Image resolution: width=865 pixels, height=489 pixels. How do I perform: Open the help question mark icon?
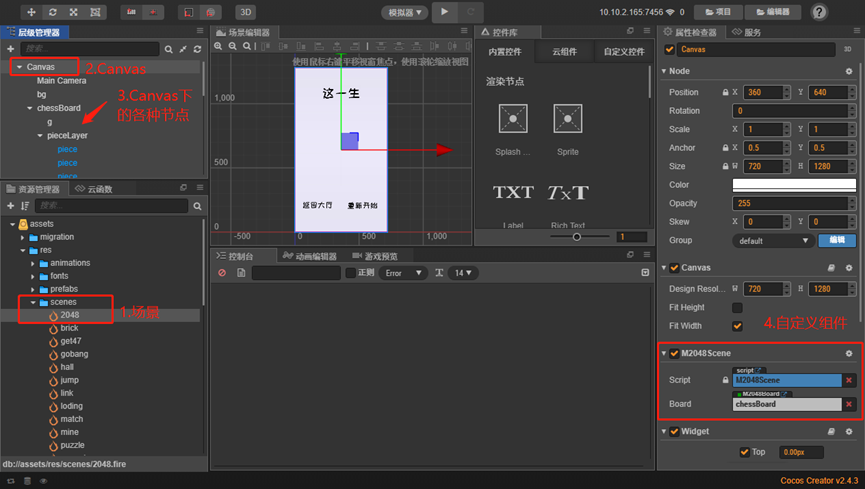pos(819,12)
